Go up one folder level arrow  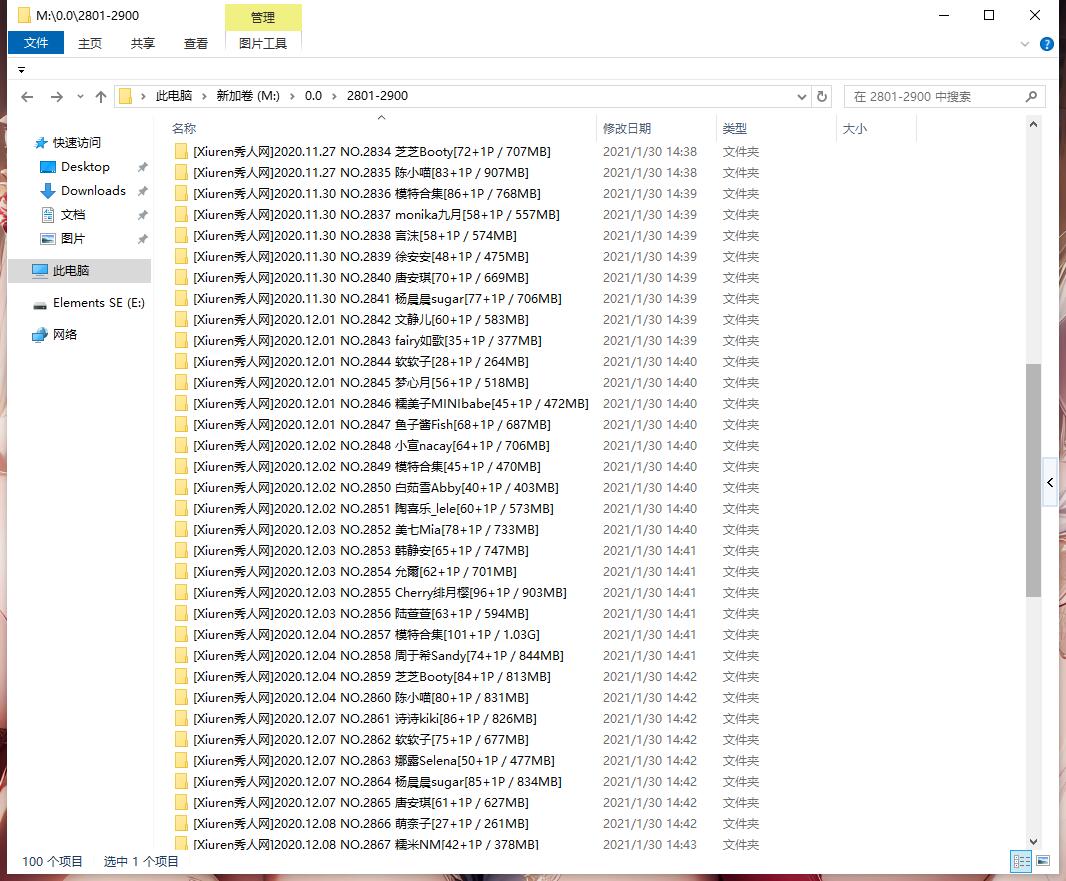[x=101, y=97]
